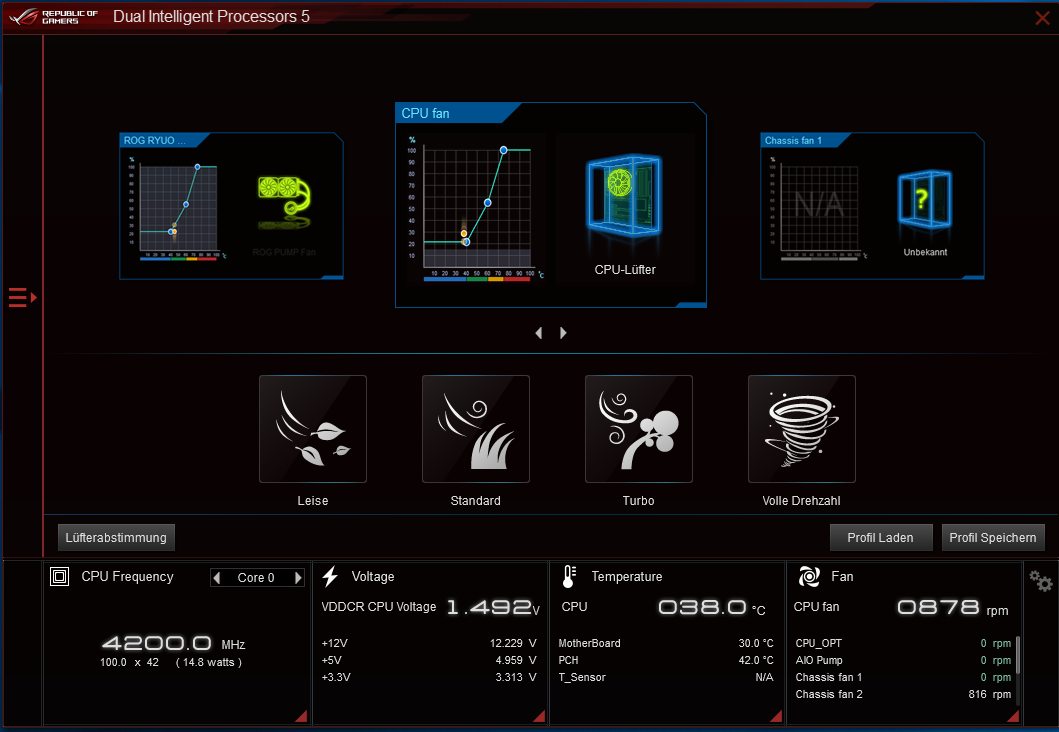This screenshot has height=732, width=1059.
Task: Click the 'MotherBoard' temperature row
Action: [x=666, y=643]
